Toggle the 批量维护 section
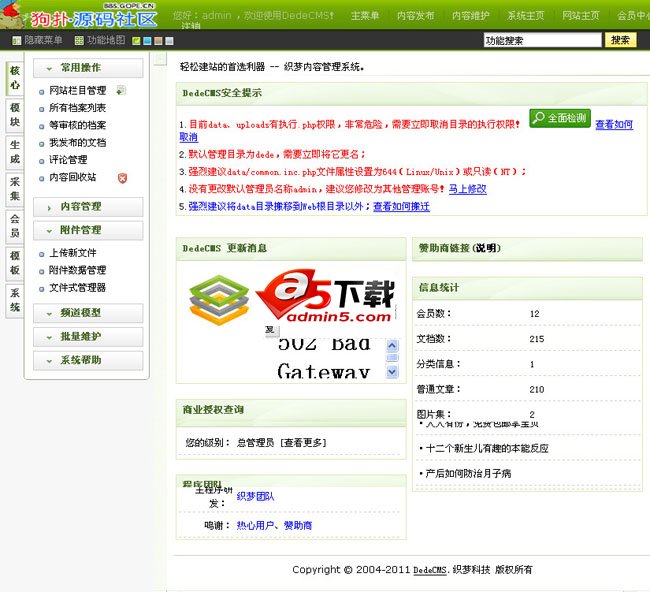 pyautogui.click(x=88, y=337)
